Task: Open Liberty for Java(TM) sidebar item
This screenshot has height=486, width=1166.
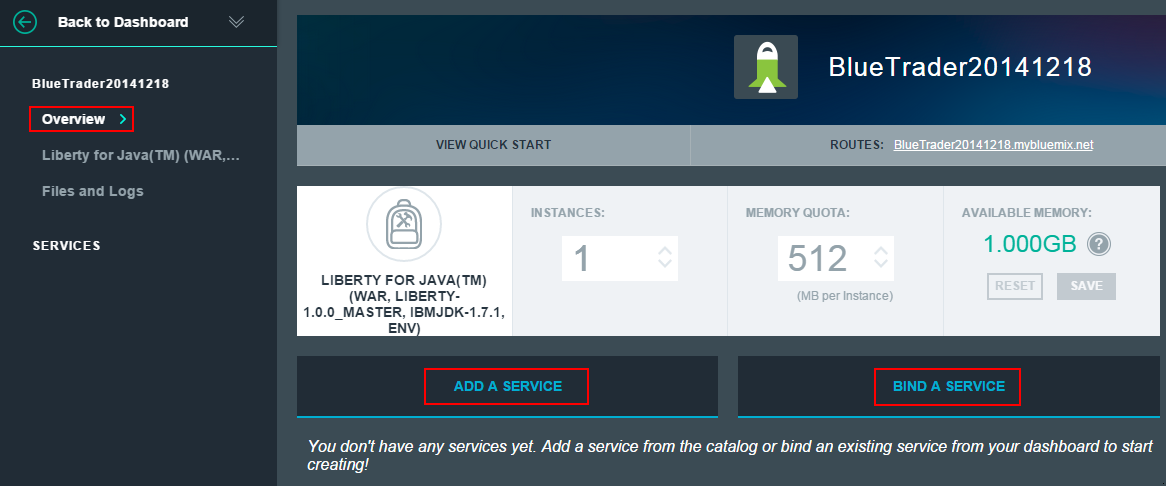Action: click(141, 155)
